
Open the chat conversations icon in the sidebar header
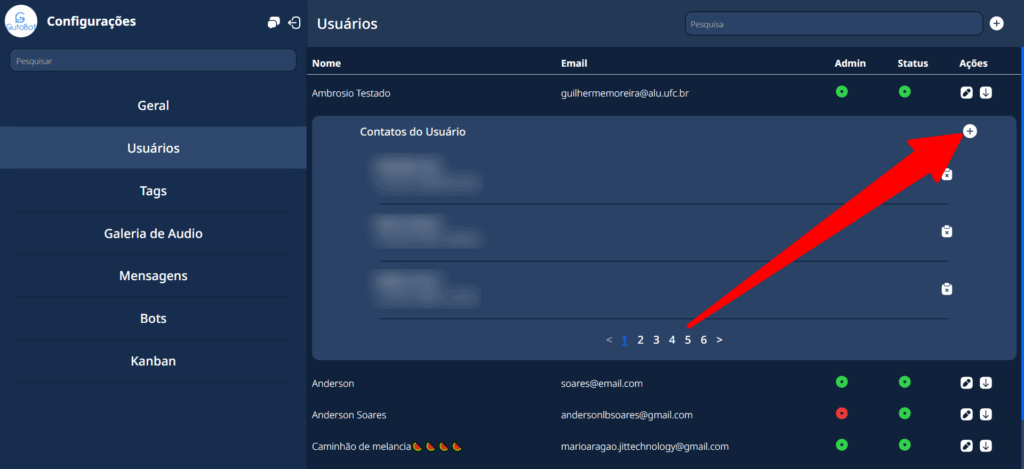[x=274, y=23]
